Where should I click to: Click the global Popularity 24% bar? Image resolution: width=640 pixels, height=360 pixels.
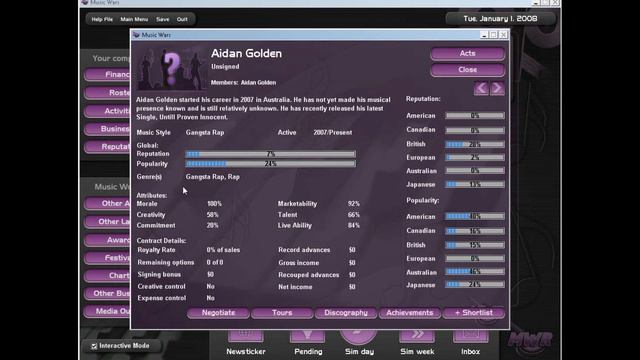tap(270, 164)
